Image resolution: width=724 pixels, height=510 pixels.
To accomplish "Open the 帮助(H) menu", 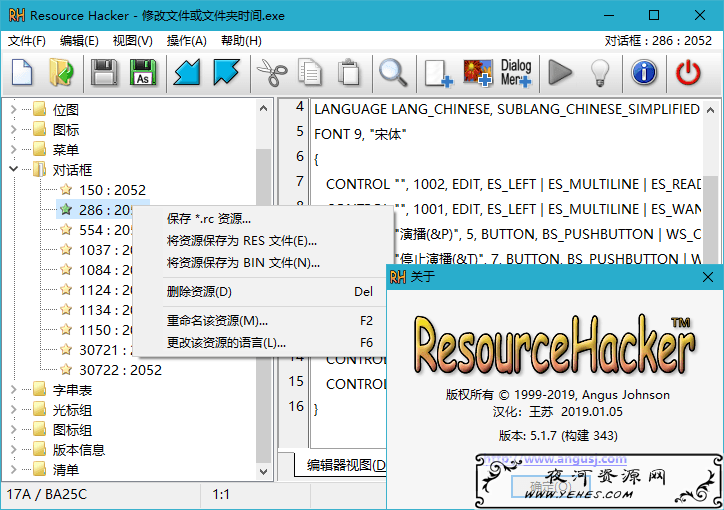I will (x=241, y=41).
